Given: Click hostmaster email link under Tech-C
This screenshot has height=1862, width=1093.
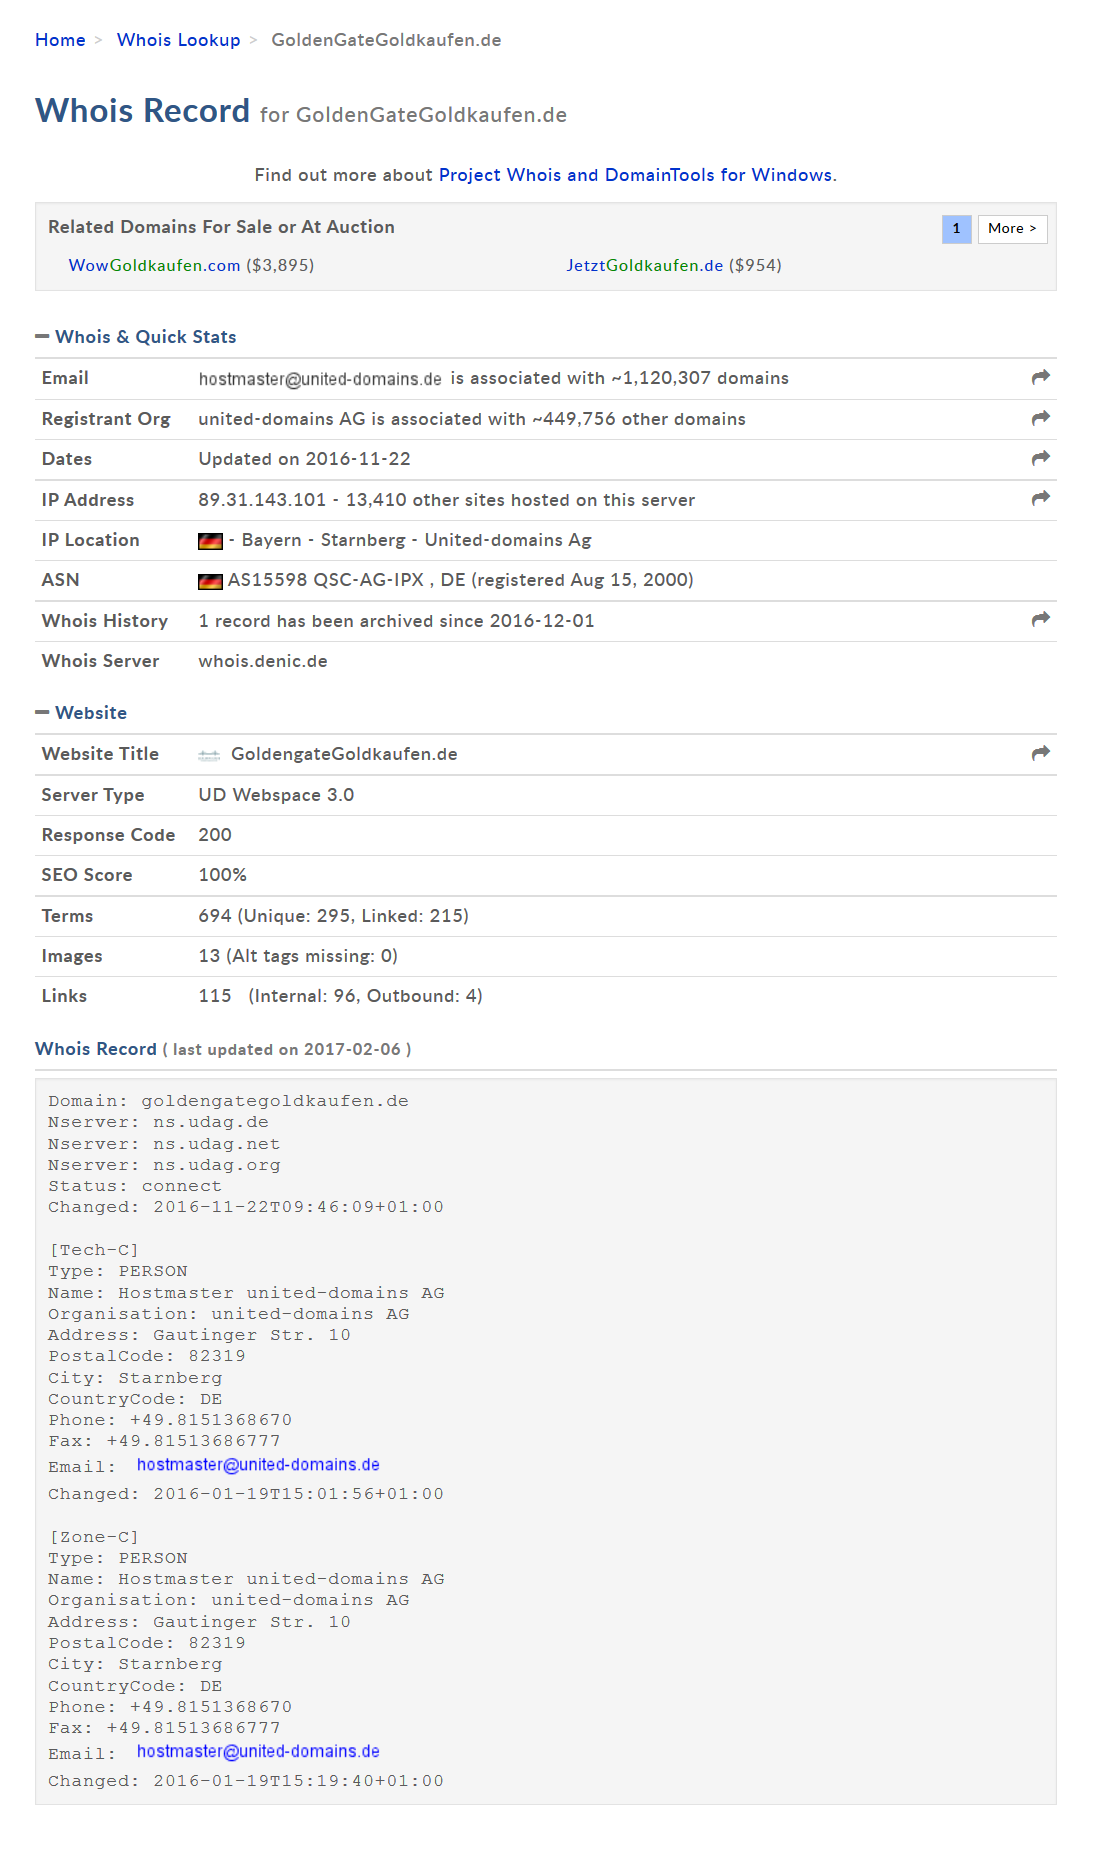Looking at the screenshot, I should click(258, 1465).
